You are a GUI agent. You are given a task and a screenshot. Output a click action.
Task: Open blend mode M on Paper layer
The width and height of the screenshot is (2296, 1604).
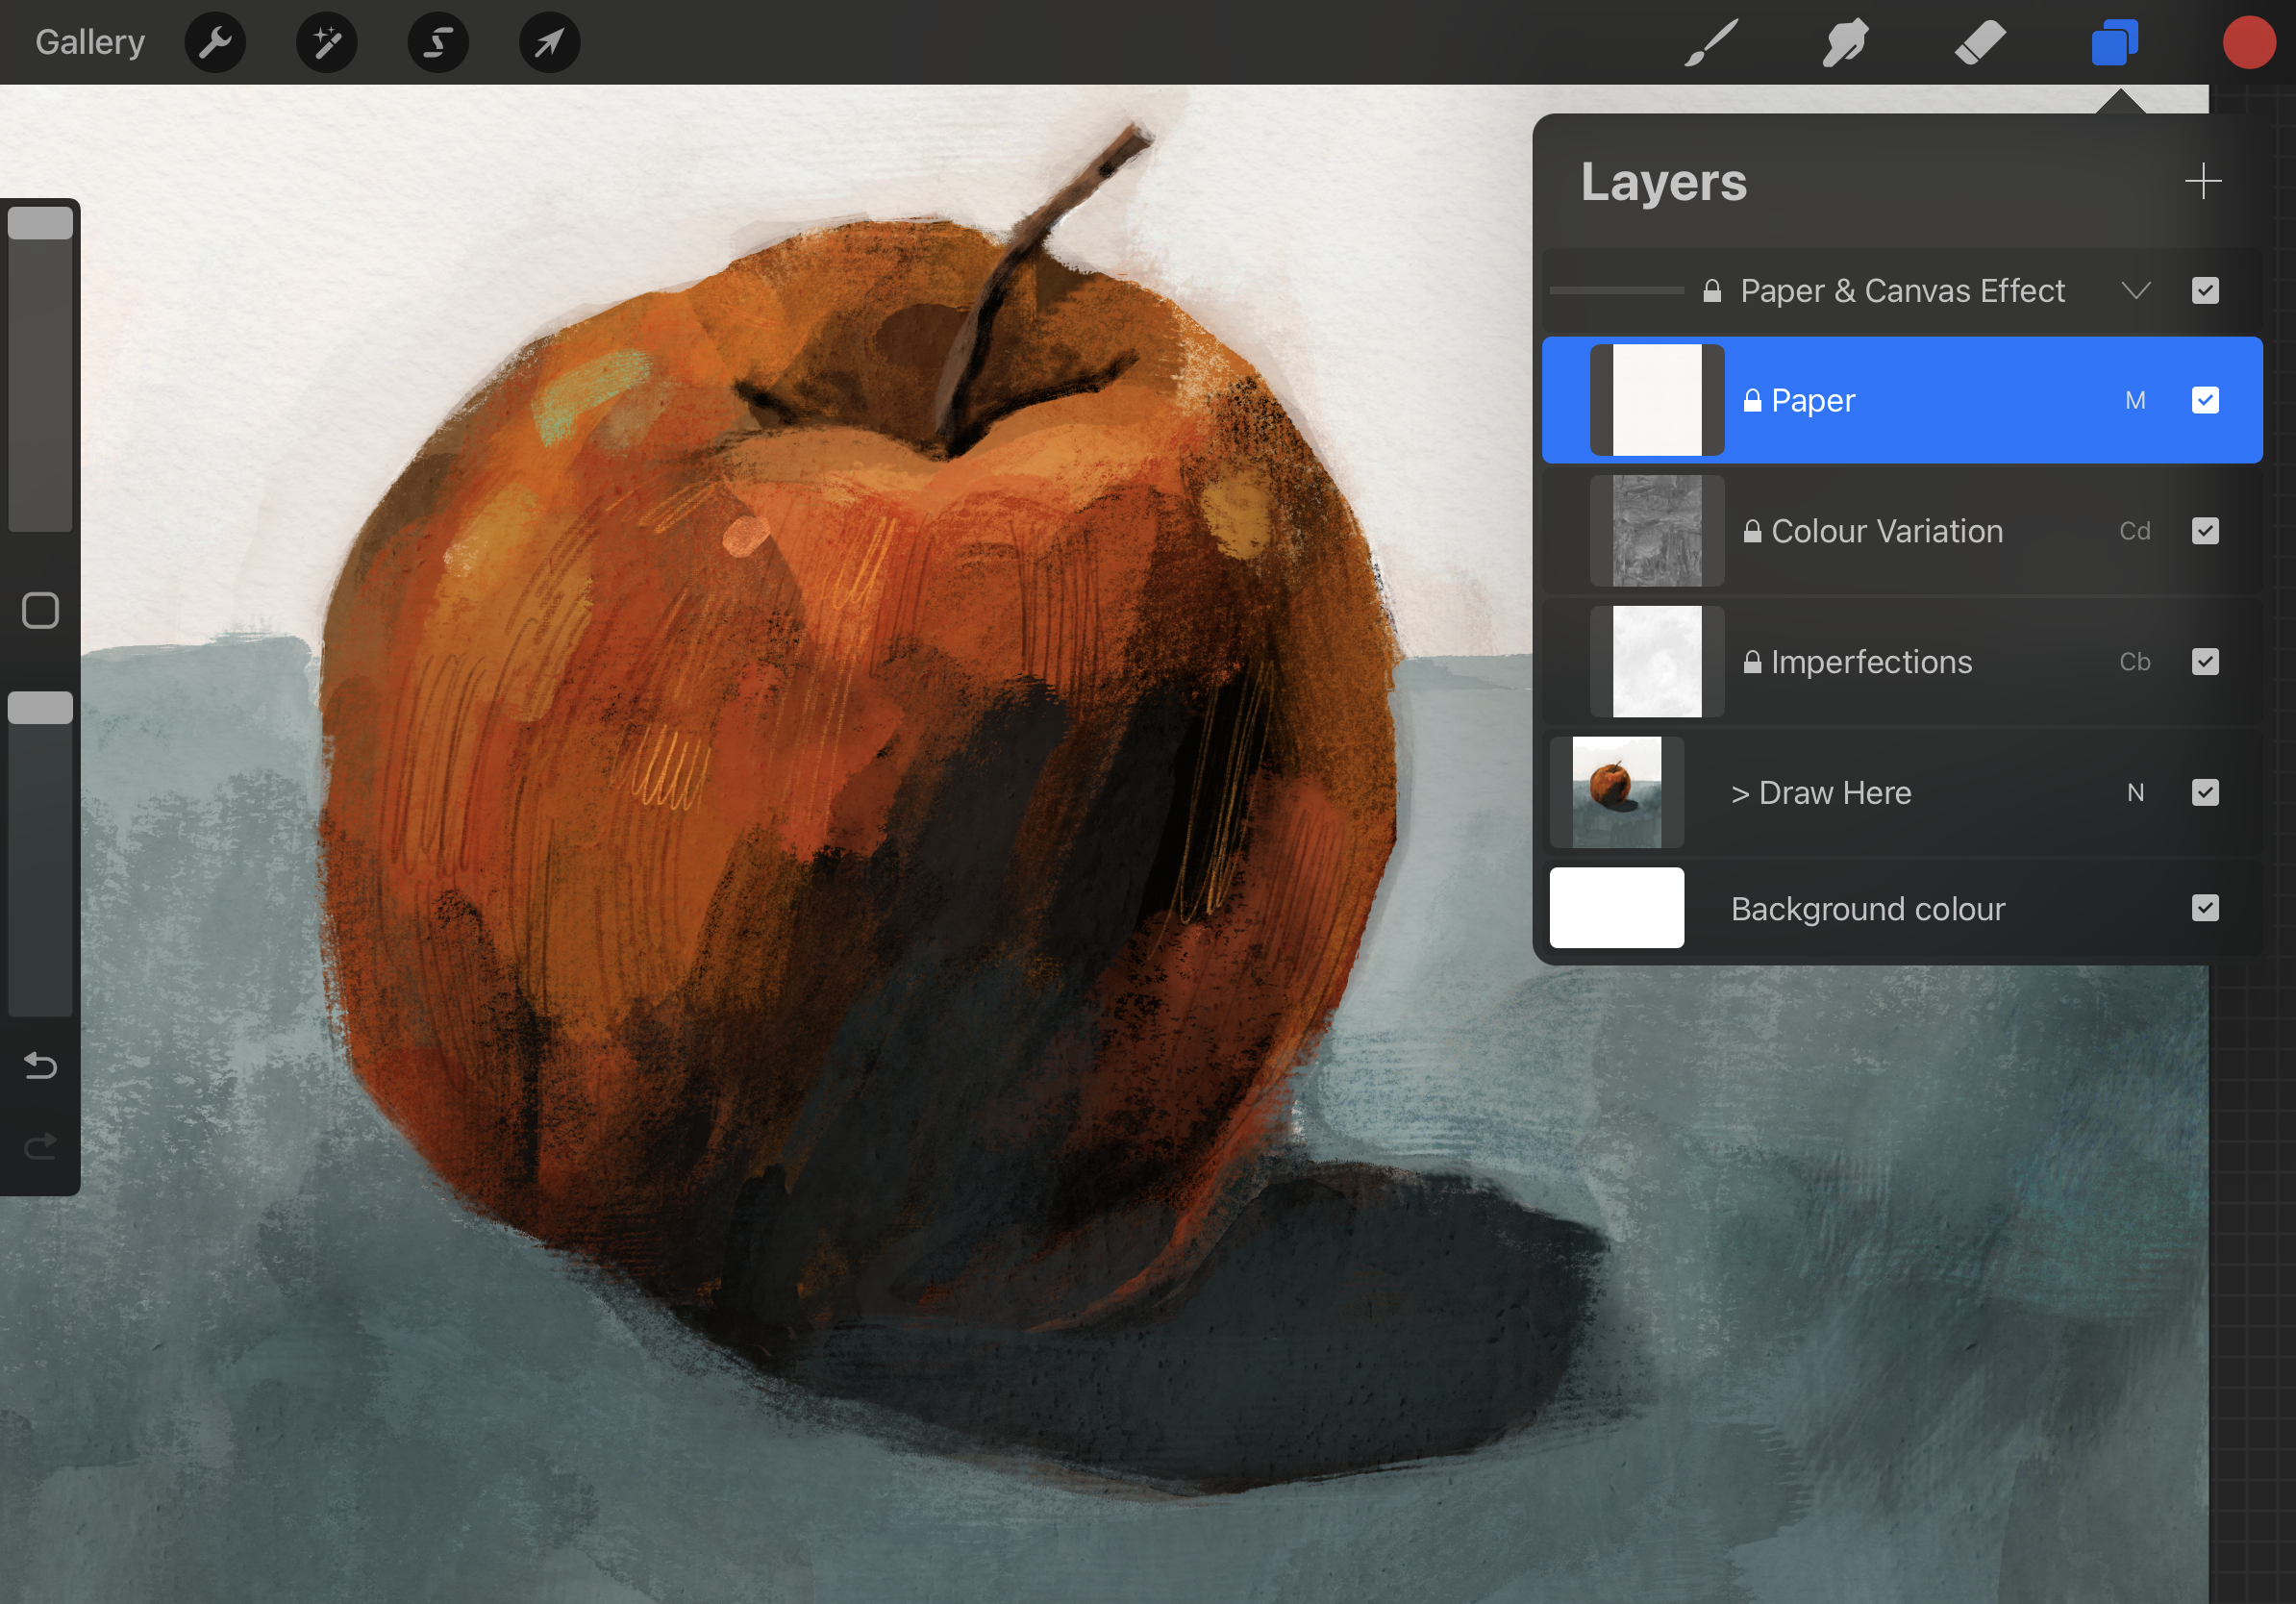(x=2135, y=401)
